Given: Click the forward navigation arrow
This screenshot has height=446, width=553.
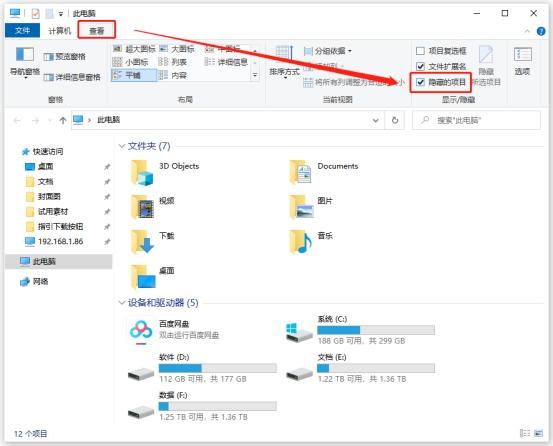Looking at the screenshot, I should coord(35,121).
